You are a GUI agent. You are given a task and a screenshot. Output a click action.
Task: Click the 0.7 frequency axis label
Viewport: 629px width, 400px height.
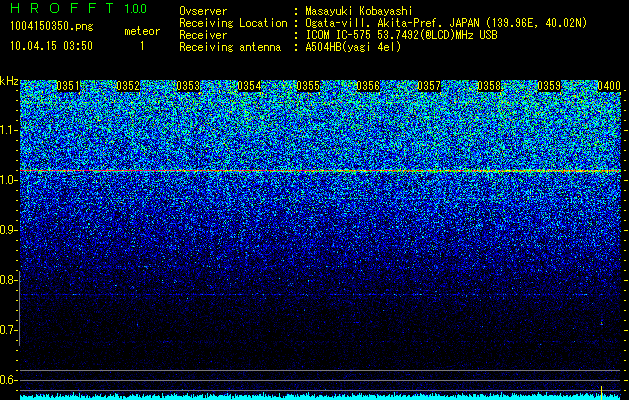coord(8,330)
